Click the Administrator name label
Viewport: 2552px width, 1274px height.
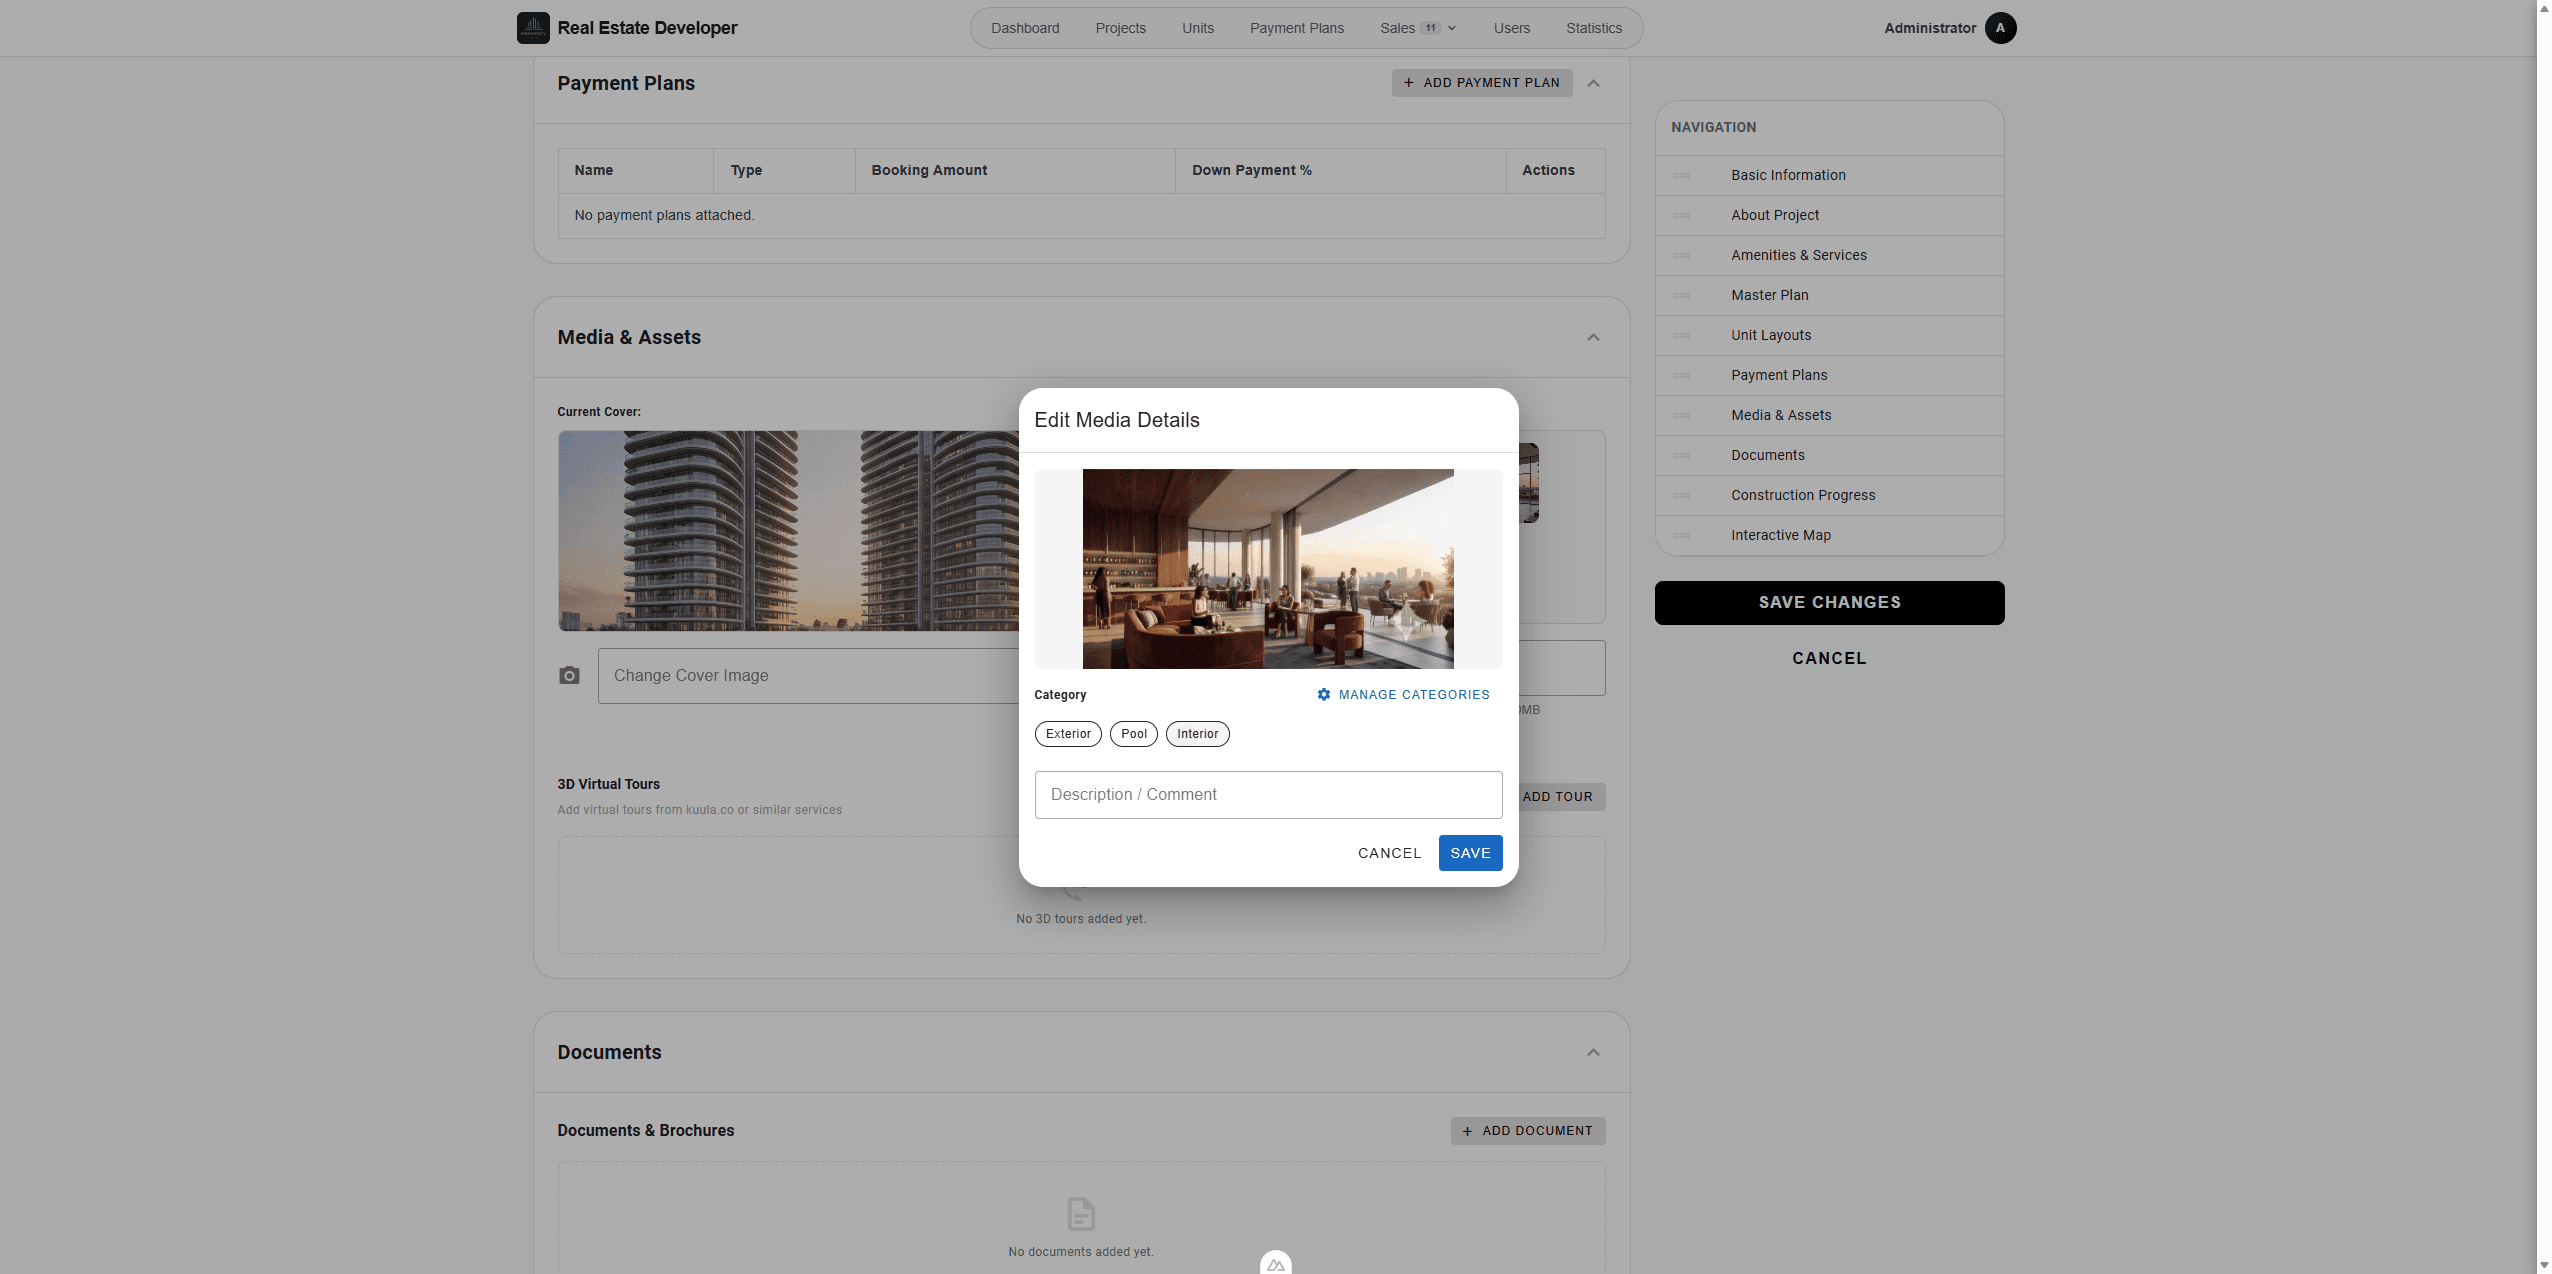point(1930,28)
